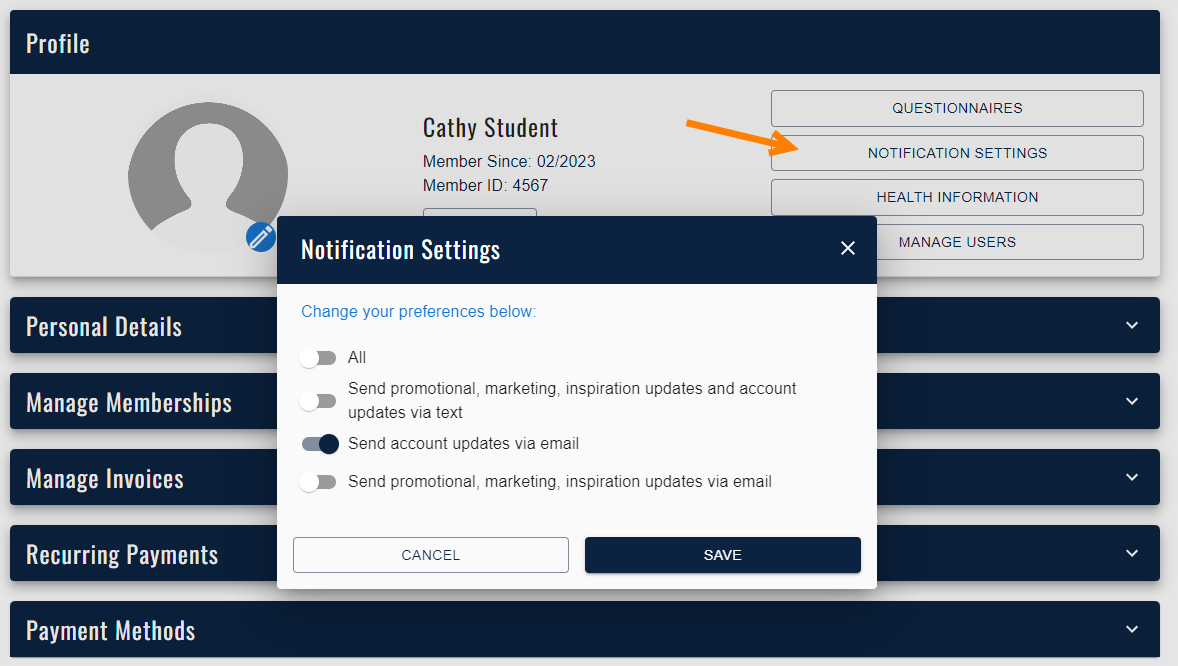The image size is (1178, 666).
Task: Save the notification preferences
Action: coord(722,555)
